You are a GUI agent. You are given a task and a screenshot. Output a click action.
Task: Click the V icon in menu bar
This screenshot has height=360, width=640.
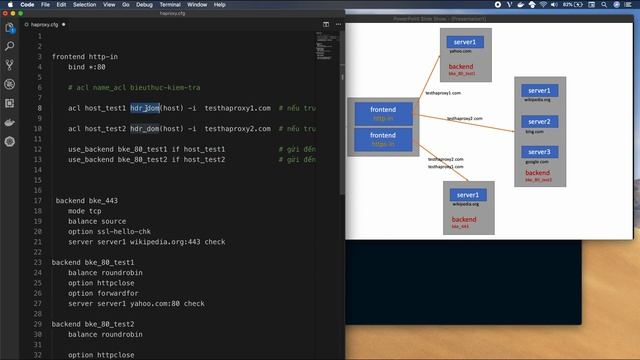coord(509,4)
